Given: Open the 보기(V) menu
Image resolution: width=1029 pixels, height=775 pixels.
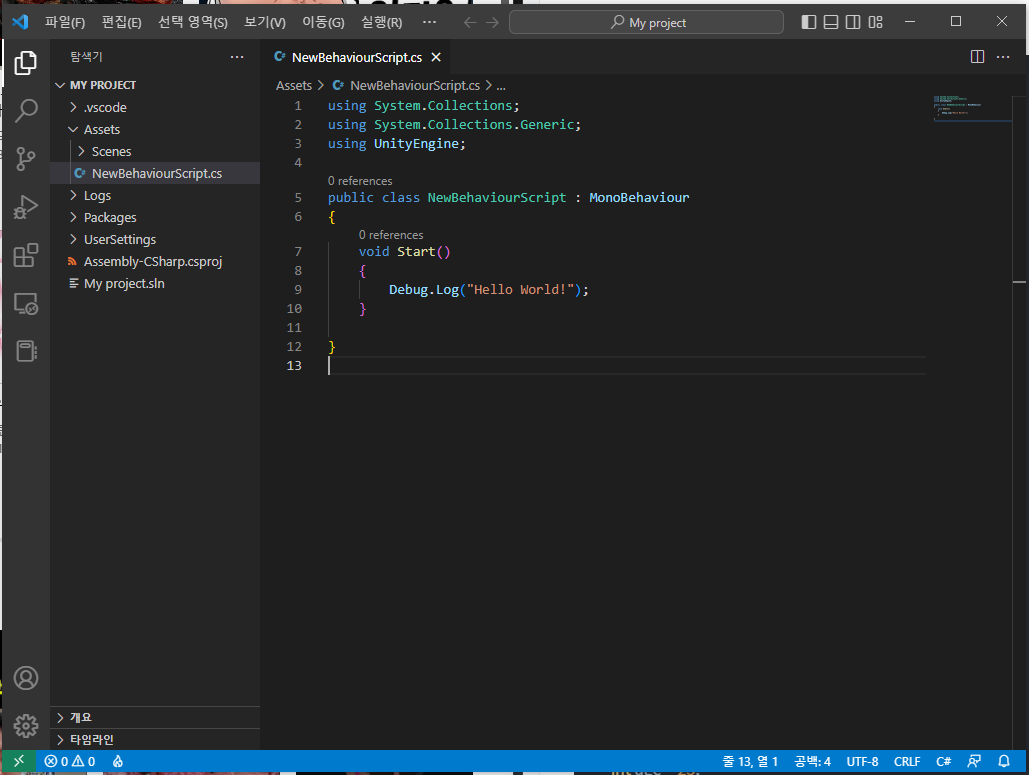Looking at the screenshot, I should pyautogui.click(x=264, y=22).
